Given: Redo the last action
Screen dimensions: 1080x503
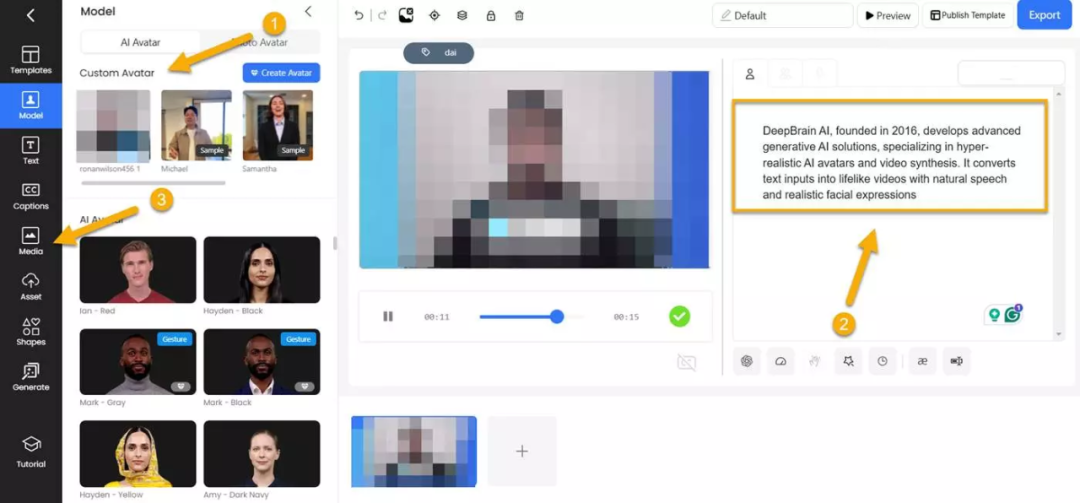Looking at the screenshot, I should tap(382, 15).
